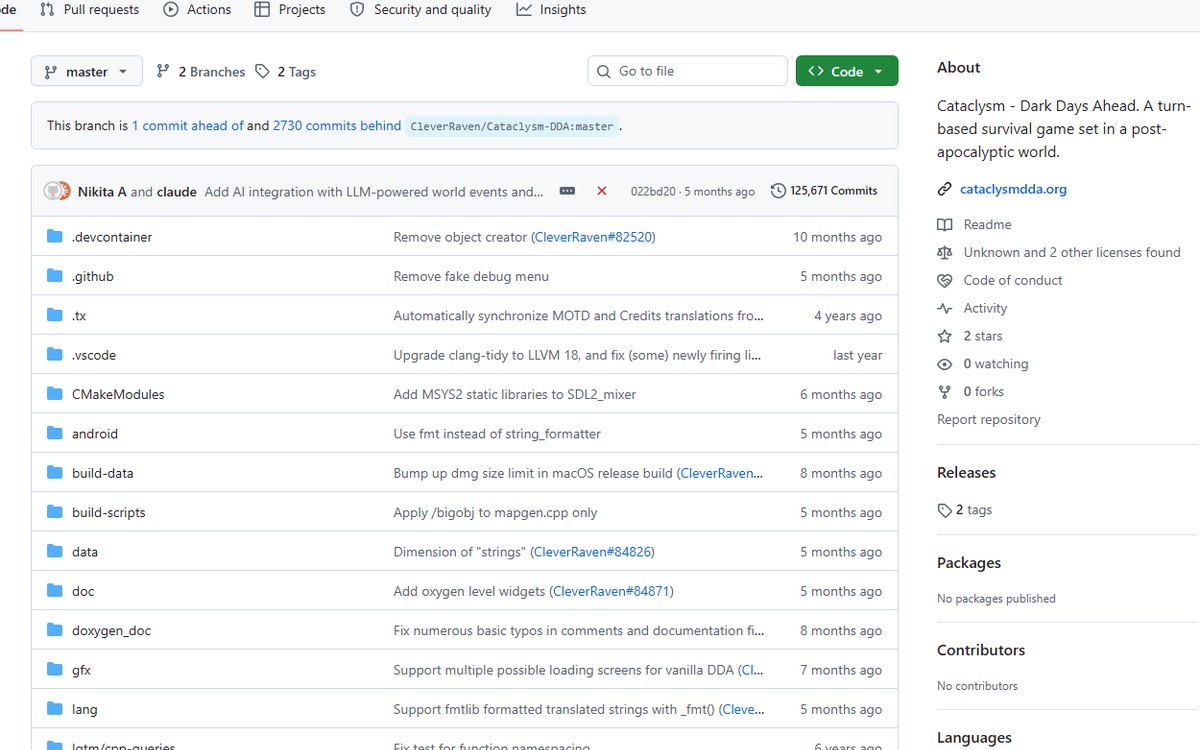Click the Readme book icon
Viewport: 1200px width, 750px height.
click(944, 225)
